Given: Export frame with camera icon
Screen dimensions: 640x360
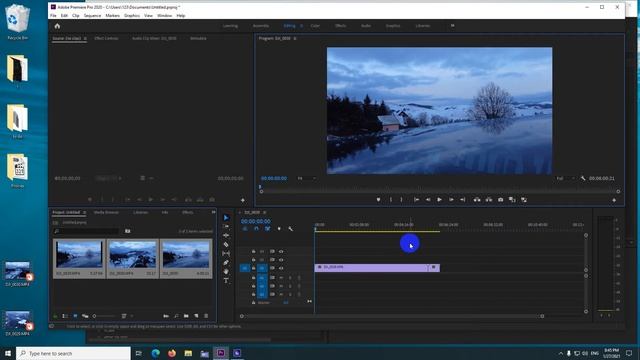Looking at the screenshot, I should pos(500,200).
